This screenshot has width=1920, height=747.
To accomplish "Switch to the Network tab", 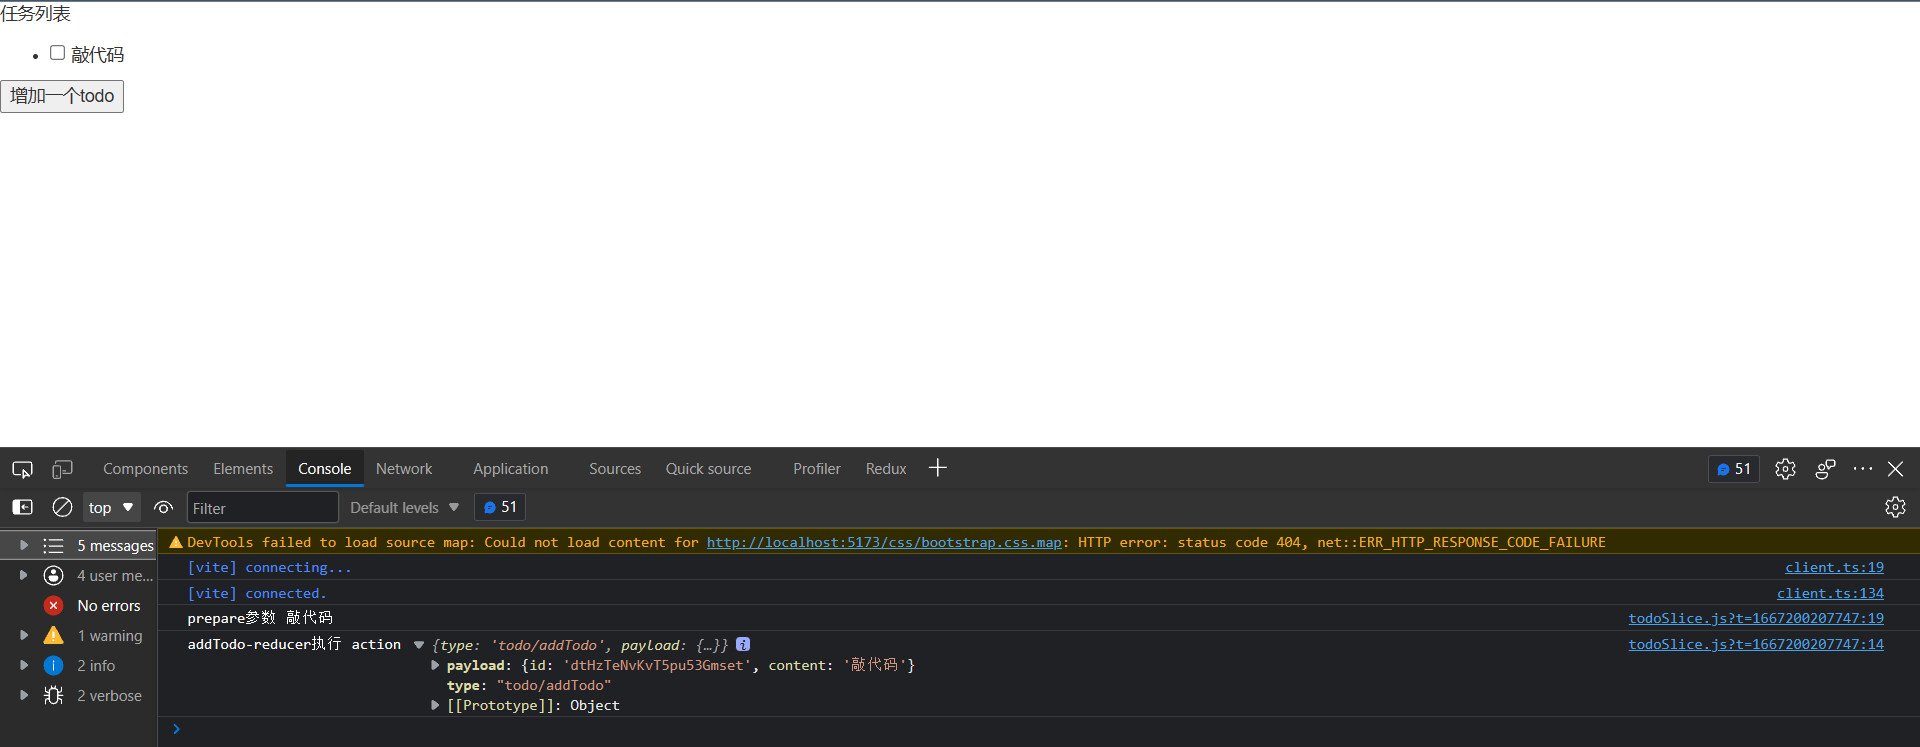I will click(404, 469).
